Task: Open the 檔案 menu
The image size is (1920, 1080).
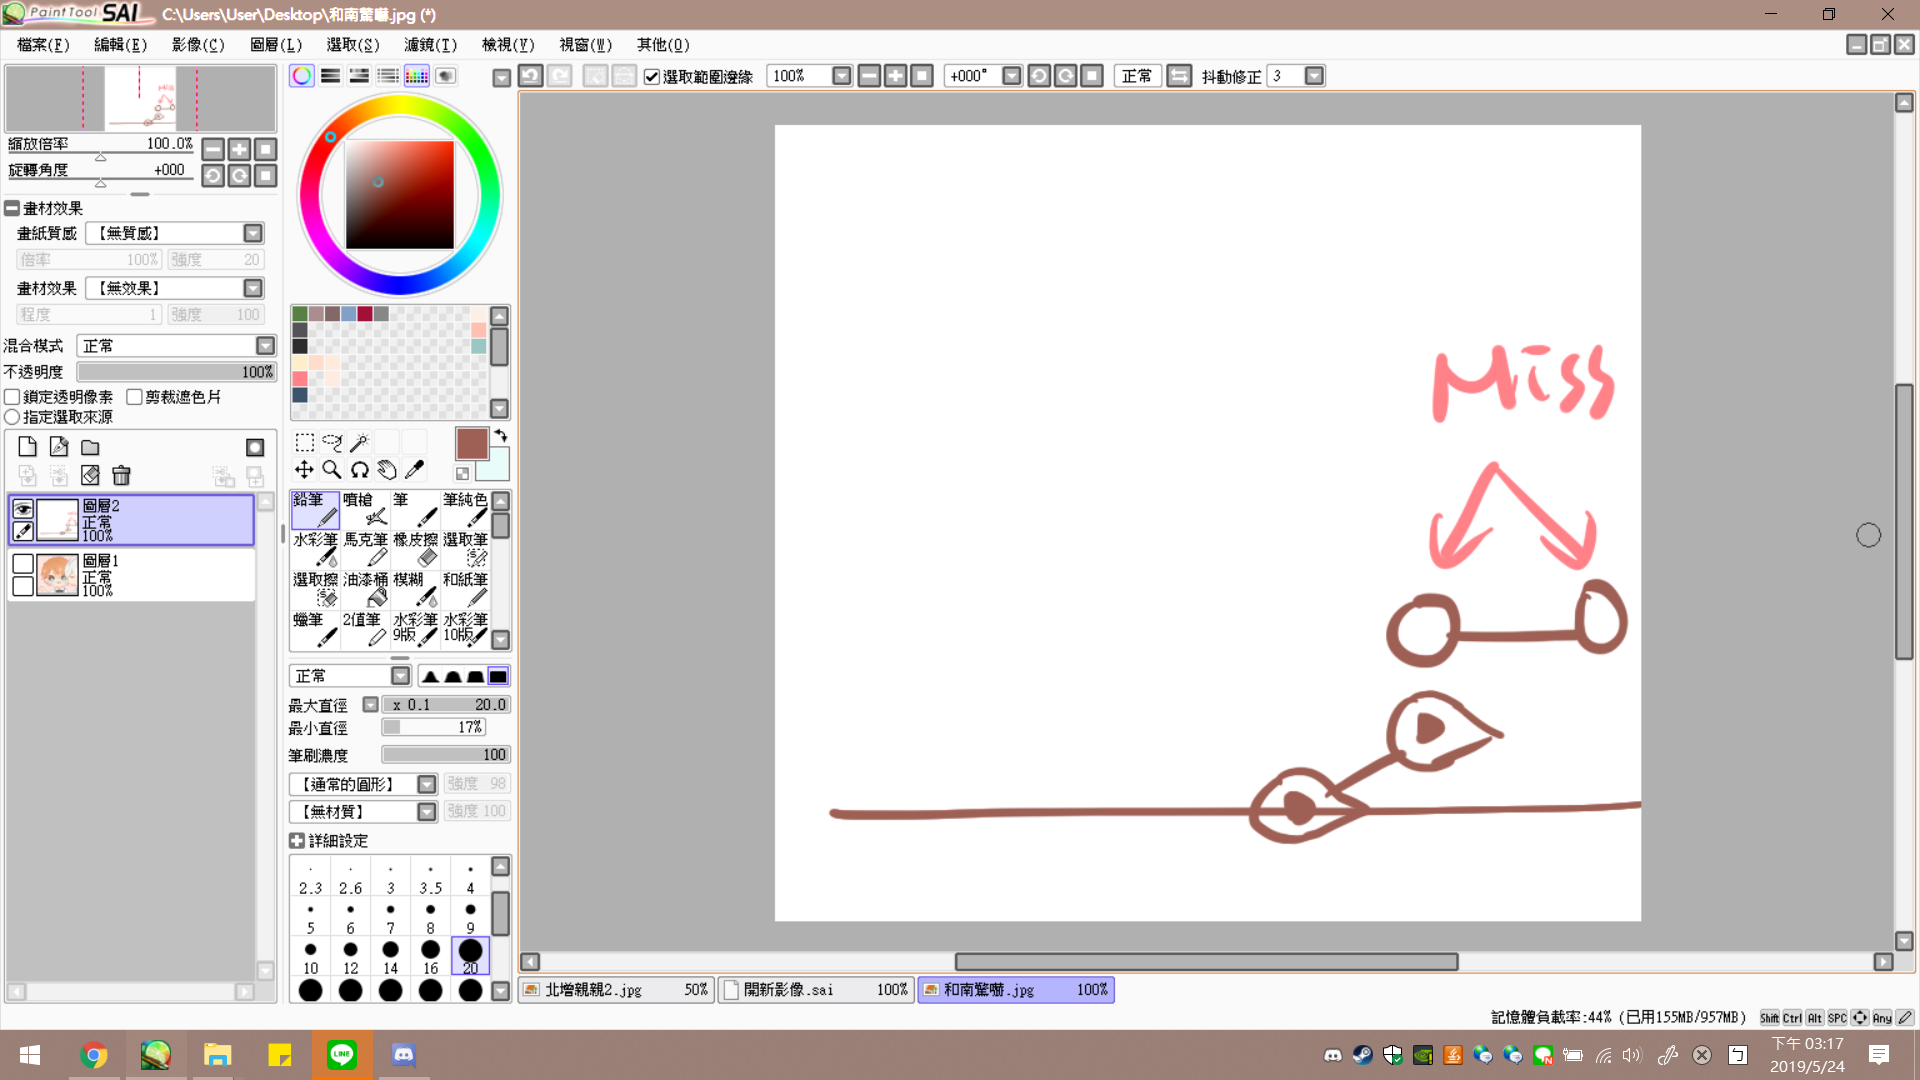Action: [x=43, y=45]
